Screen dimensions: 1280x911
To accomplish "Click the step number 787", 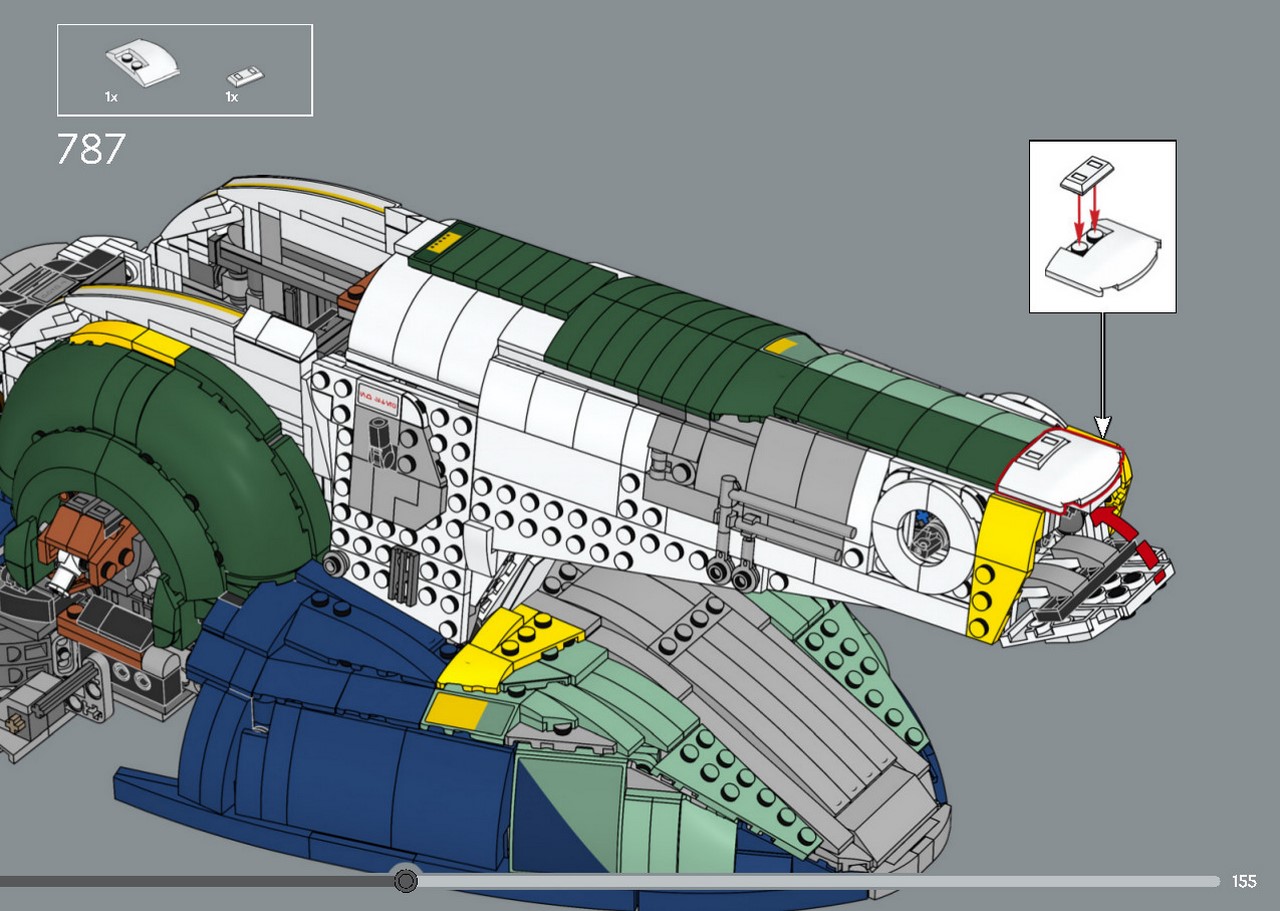I will 91,150.
